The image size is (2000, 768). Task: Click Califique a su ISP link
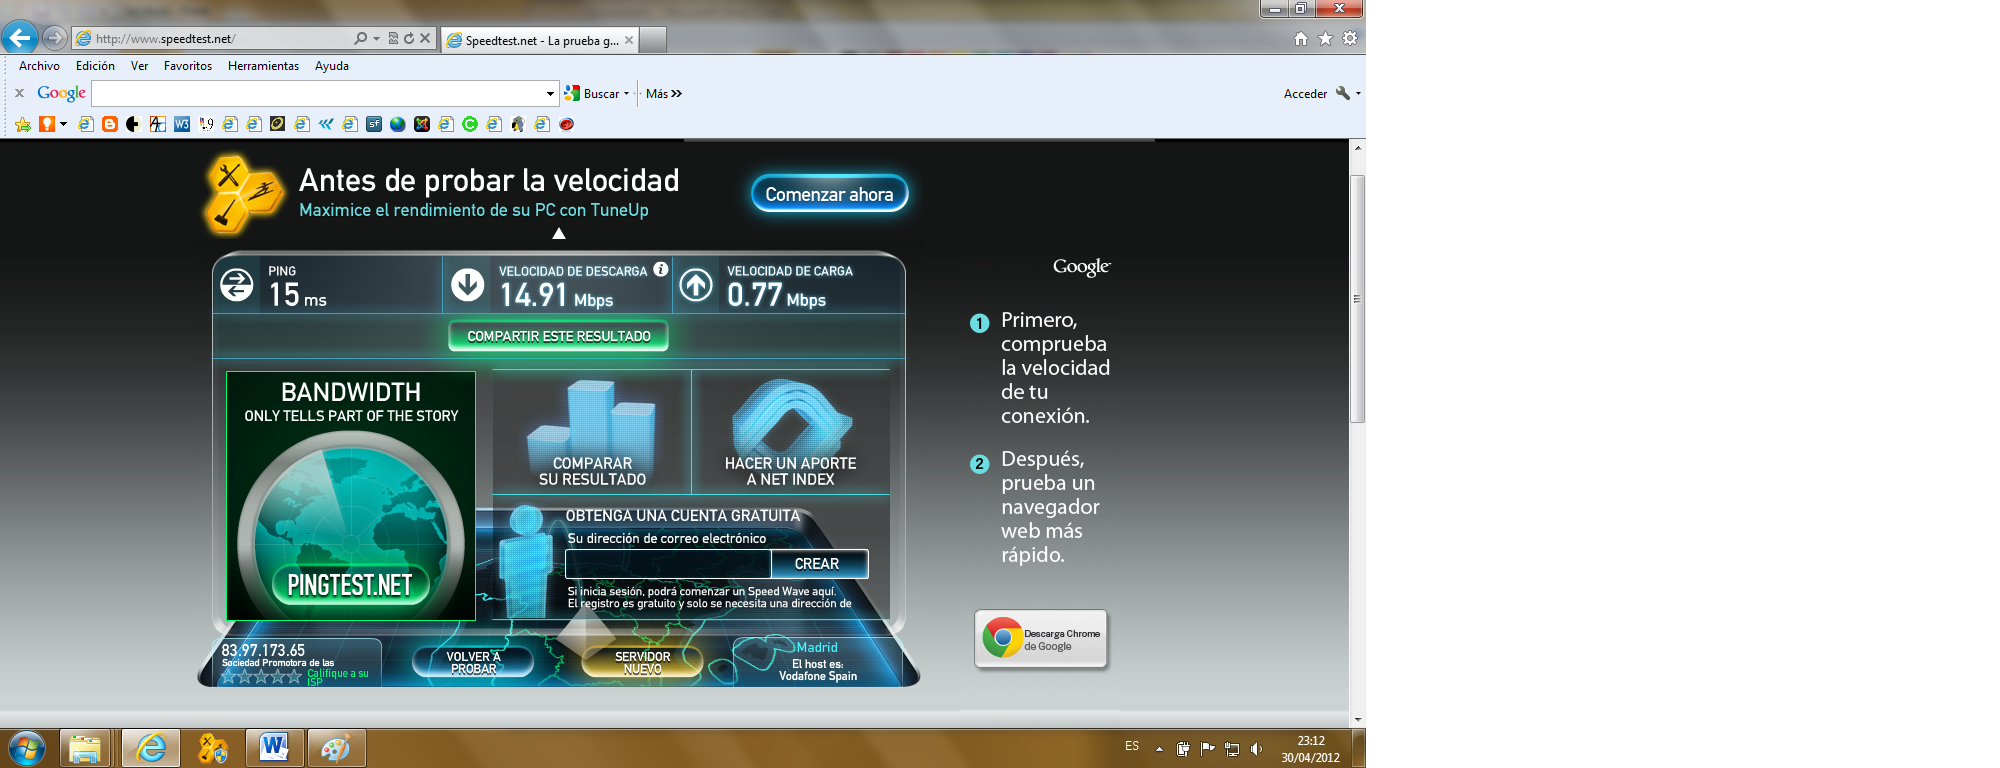337,677
